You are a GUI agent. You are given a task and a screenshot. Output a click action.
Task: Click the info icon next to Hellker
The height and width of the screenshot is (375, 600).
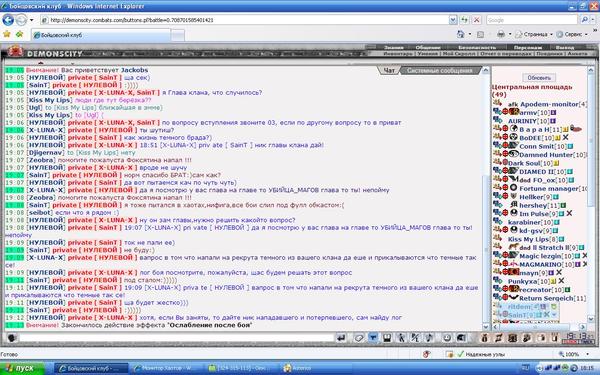click(556, 197)
